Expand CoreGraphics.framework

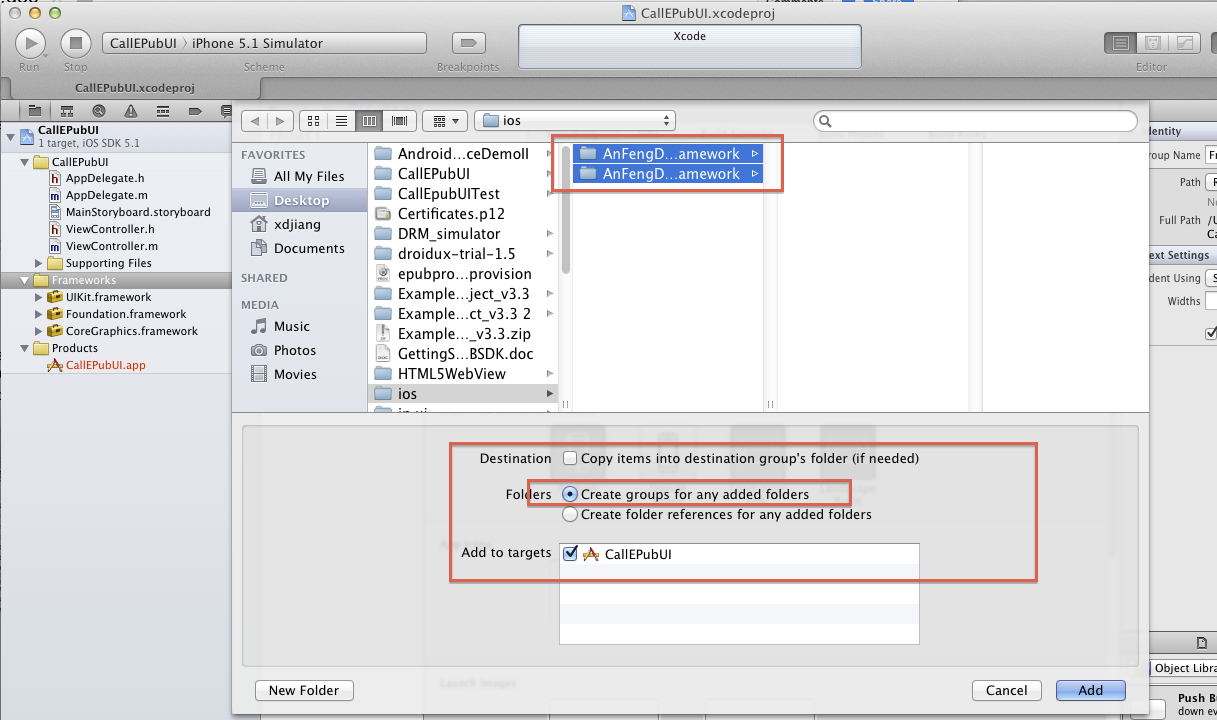(39, 331)
